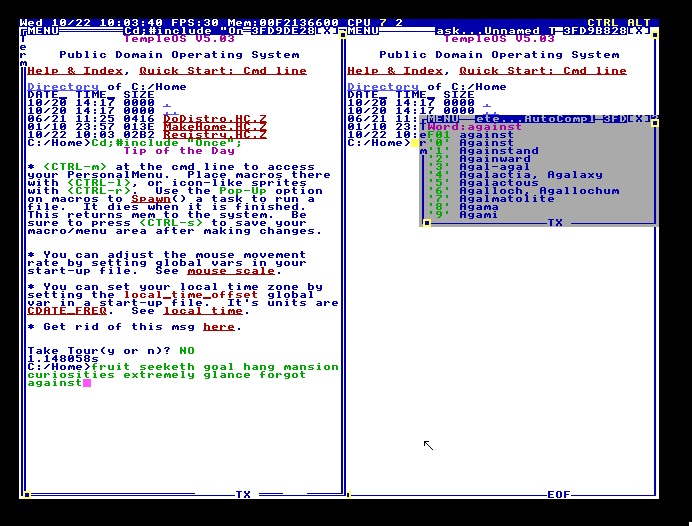Click the date and time in top status bar

pyautogui.click(x=91, y=23)
